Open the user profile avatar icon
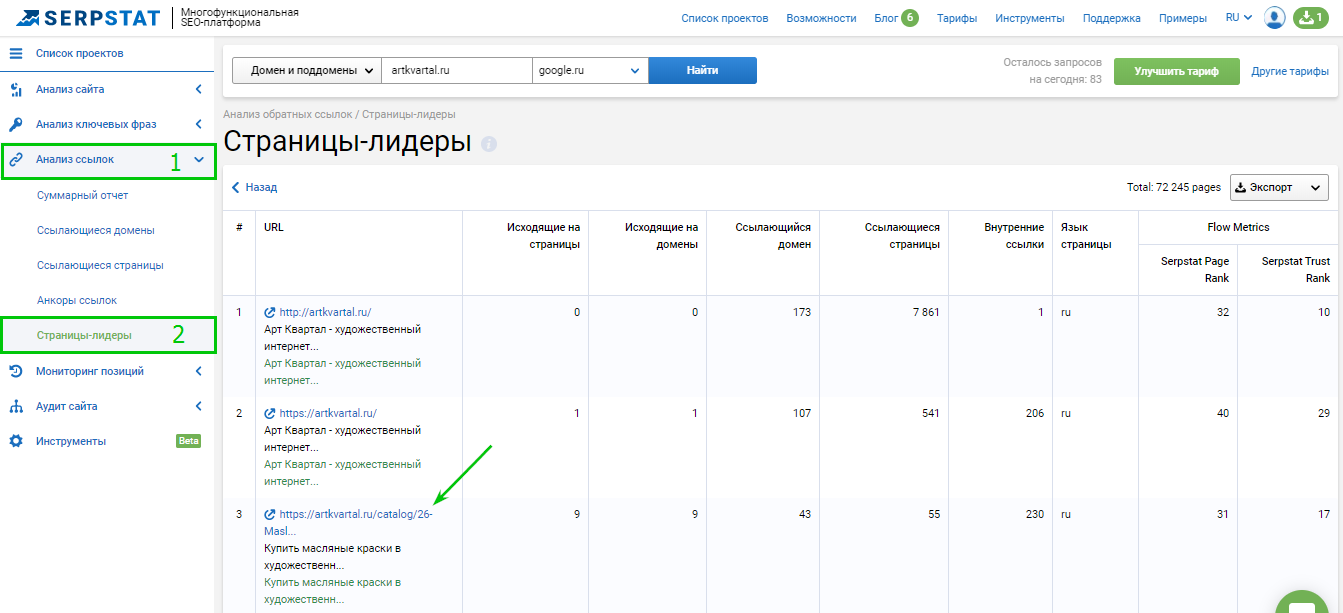The width and height of the screenshot is (1343, 613). [1274, 17]
